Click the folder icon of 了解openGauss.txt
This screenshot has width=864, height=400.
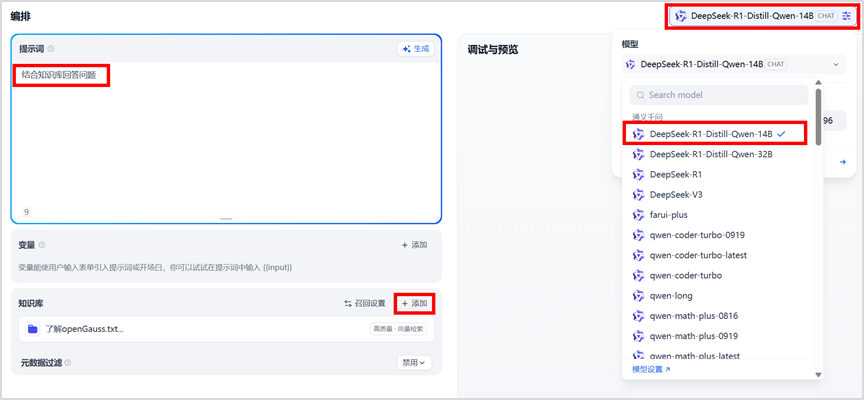pos(33,329)
